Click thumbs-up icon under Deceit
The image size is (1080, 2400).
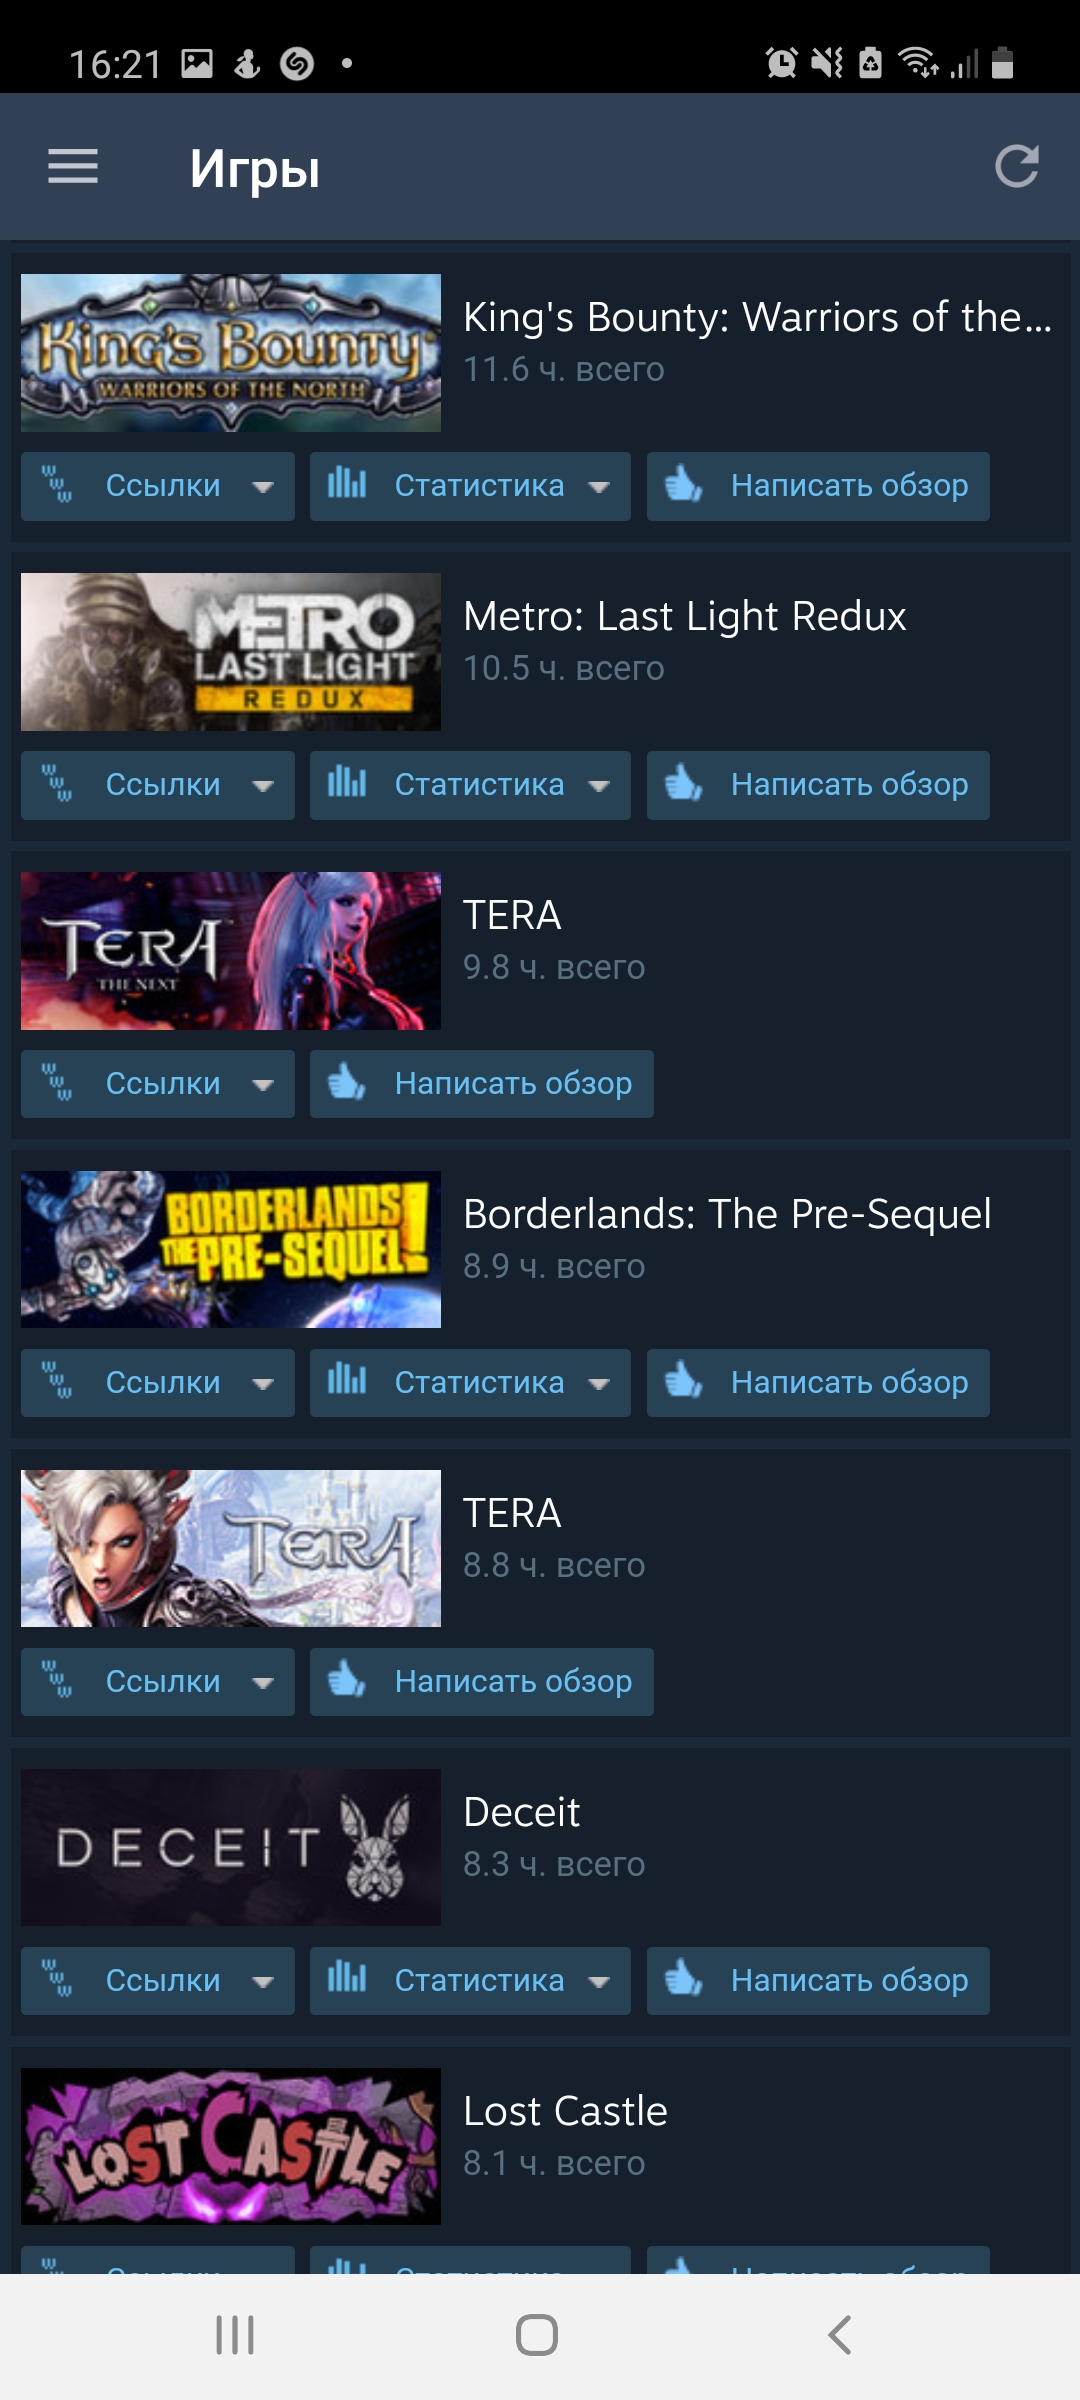(684, 1979)
